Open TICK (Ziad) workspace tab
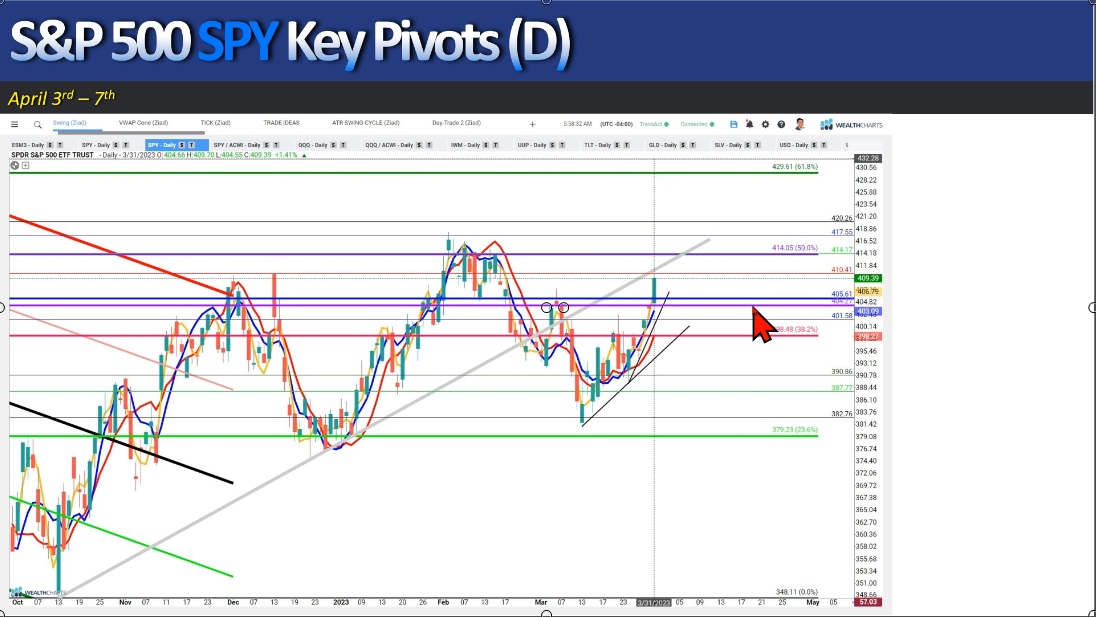This screenshot has height=617, width=1096. tap(215, 123)
